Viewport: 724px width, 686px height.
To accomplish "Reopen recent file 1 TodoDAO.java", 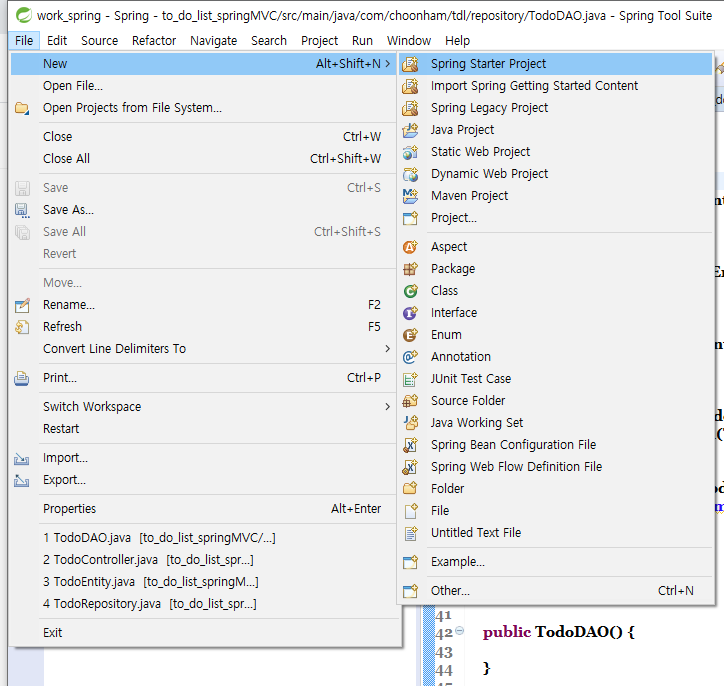I will pos(203,538).
